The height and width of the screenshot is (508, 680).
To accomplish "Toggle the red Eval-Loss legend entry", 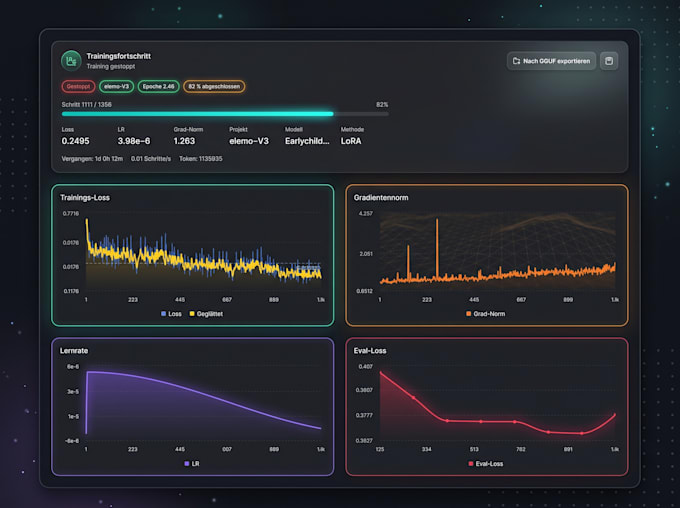I will [486, 464].
